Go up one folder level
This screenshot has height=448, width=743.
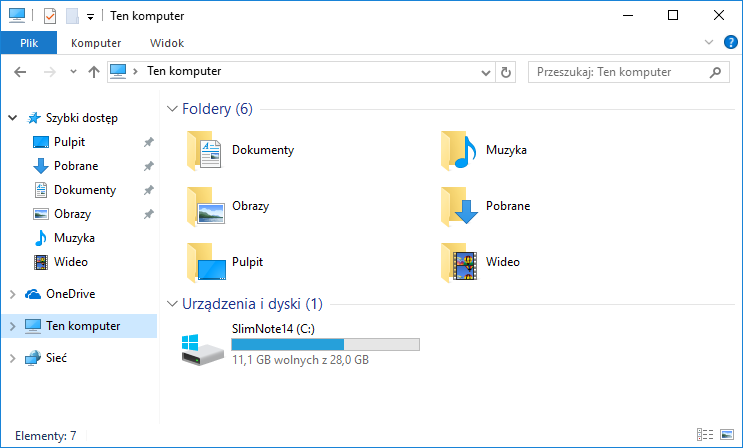(94, 72)
